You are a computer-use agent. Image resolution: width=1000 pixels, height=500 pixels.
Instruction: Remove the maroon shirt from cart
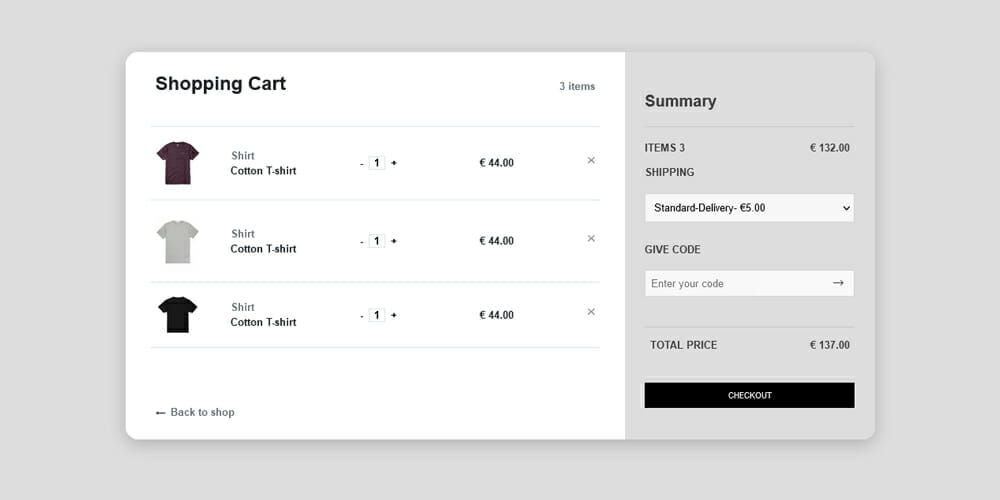pos(591,160)
